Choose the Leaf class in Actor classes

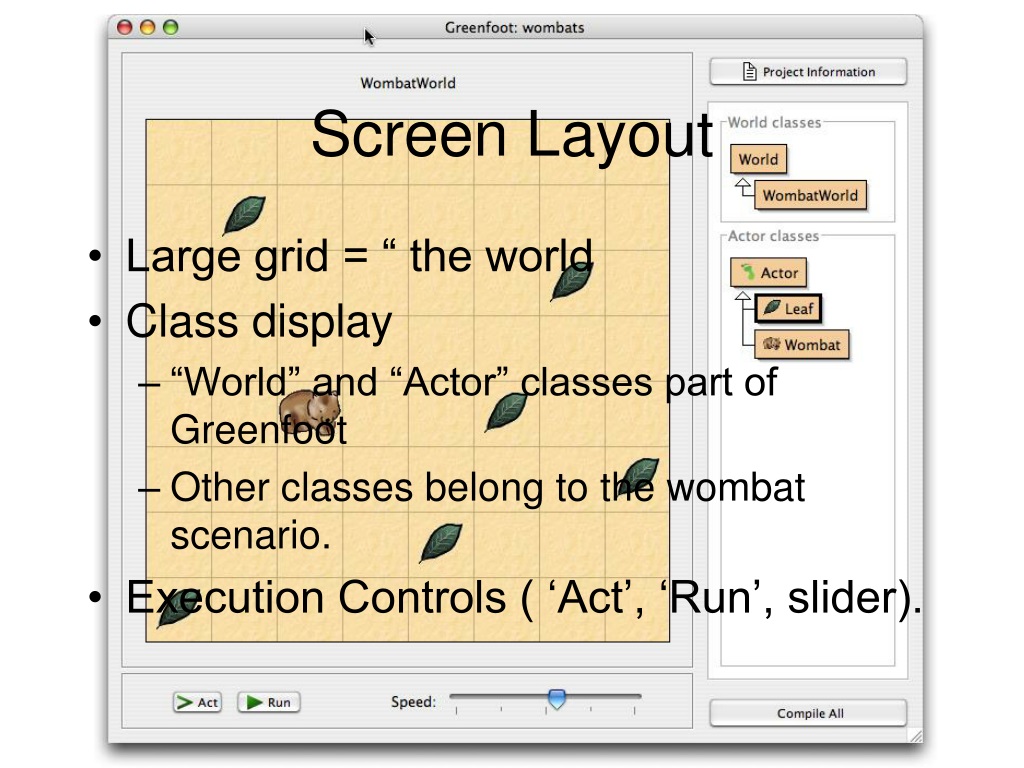pyautogui.click(x=788, y=308)
